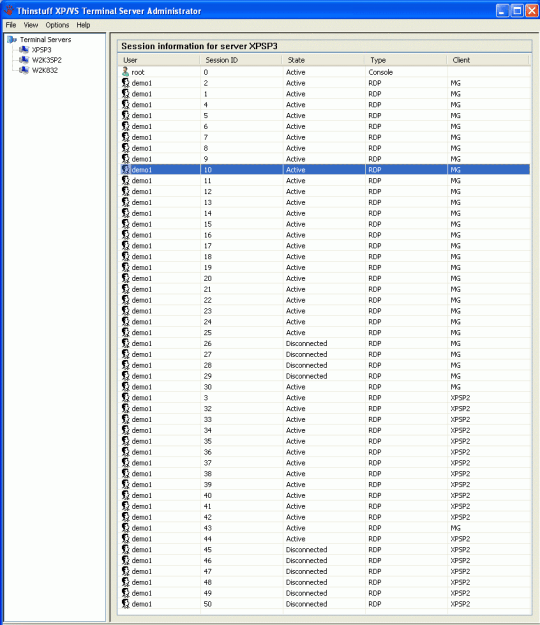Screen dimensions: 540x625
Task: Click the 'RDP' type of session 40
Action: [x=375, y=495]
